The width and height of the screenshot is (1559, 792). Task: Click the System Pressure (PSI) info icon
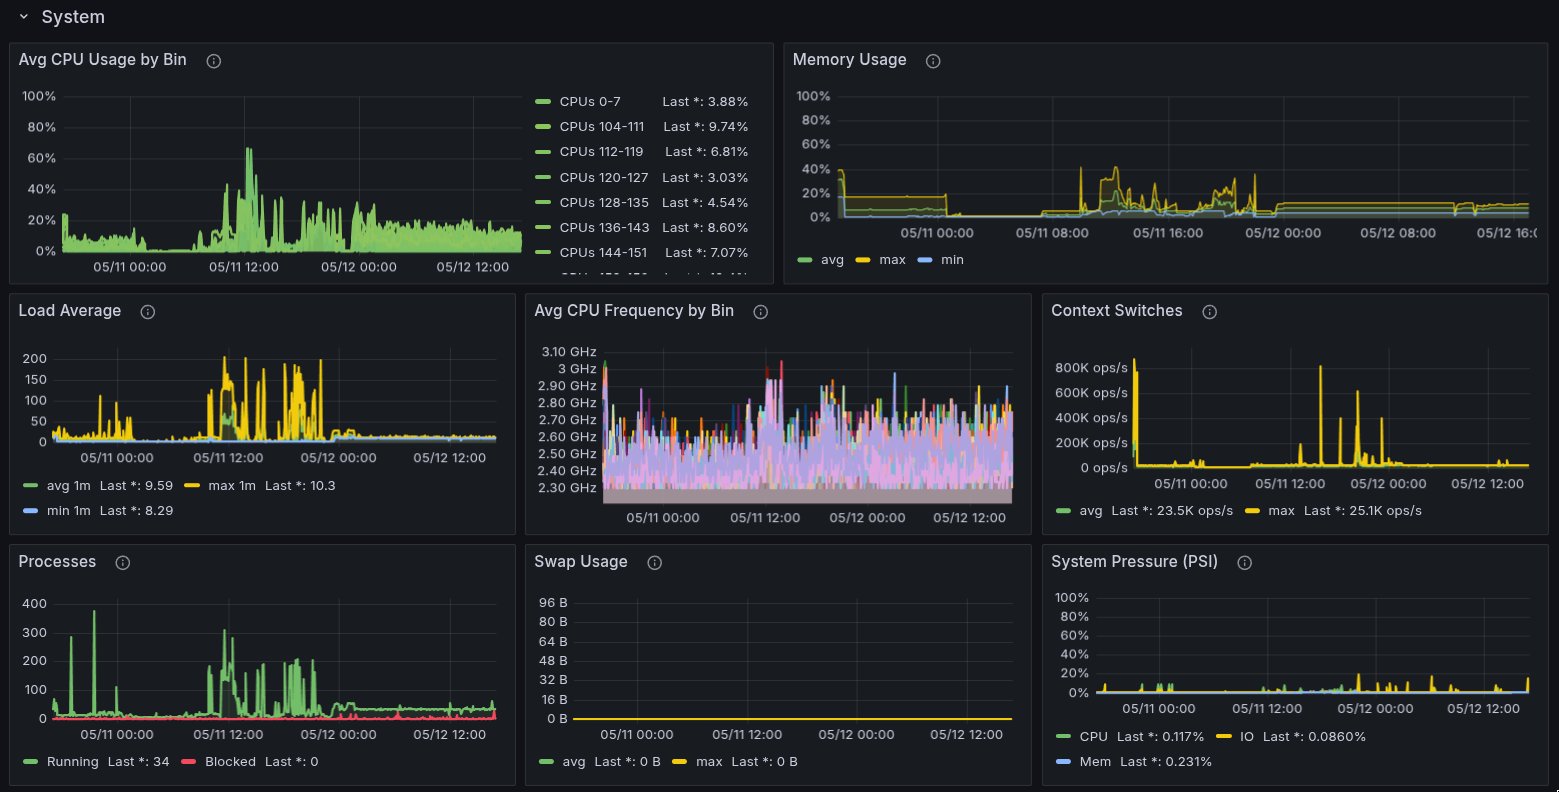1245,563
